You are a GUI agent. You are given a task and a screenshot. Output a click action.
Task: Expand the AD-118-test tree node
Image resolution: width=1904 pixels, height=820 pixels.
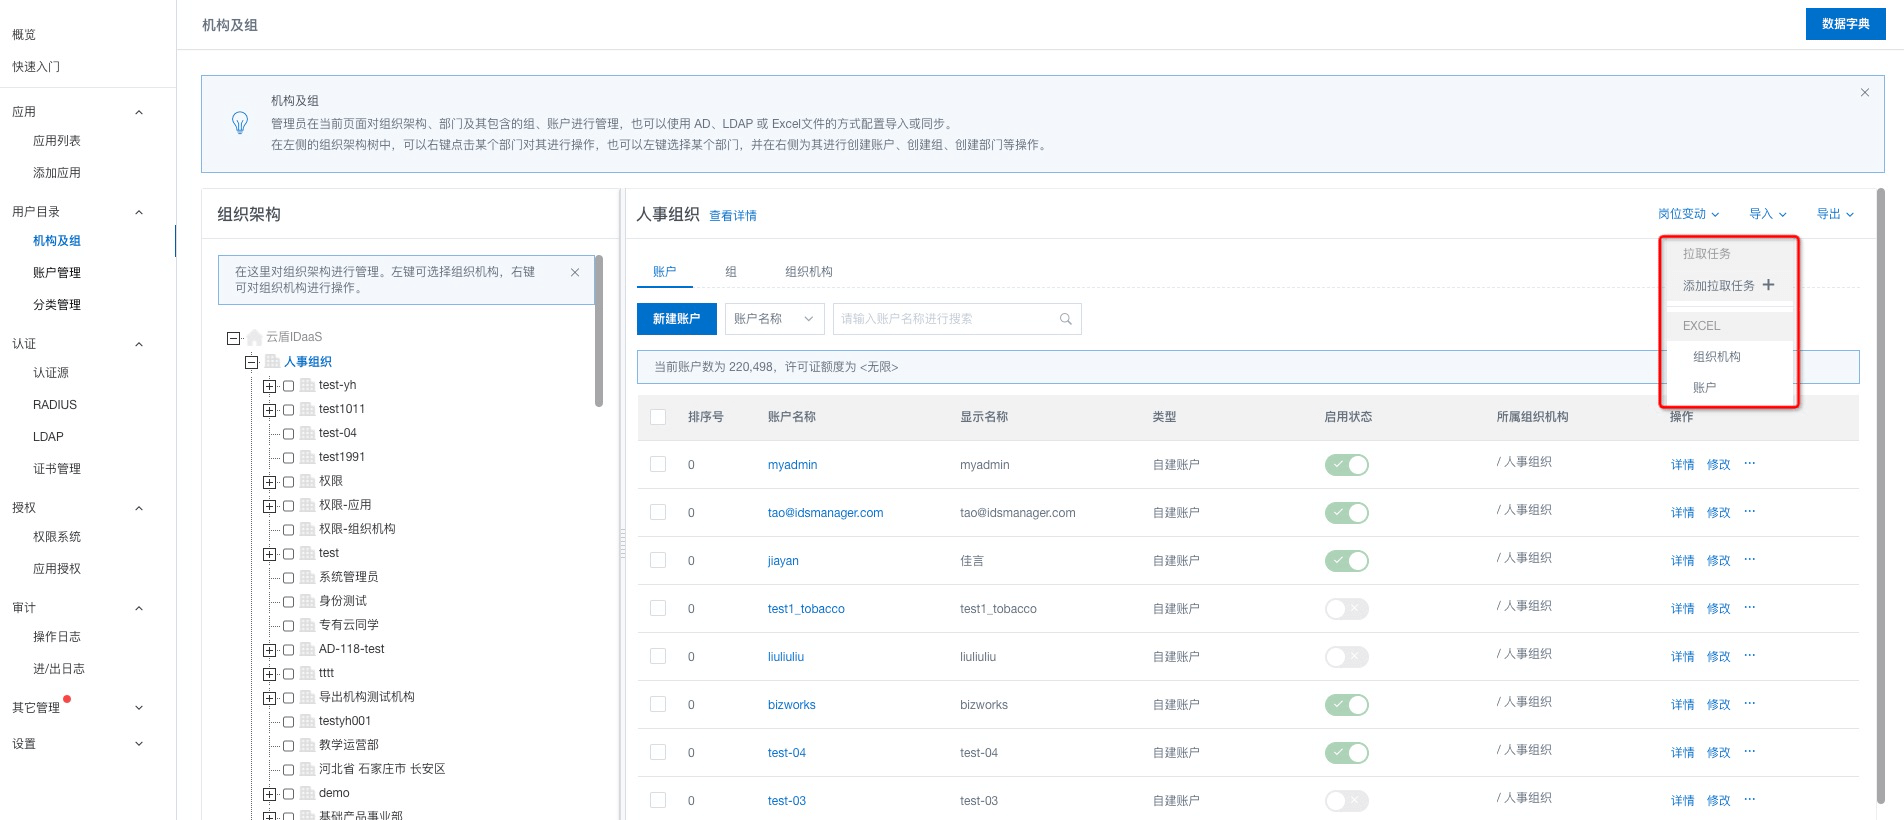(x=269, y=650)
